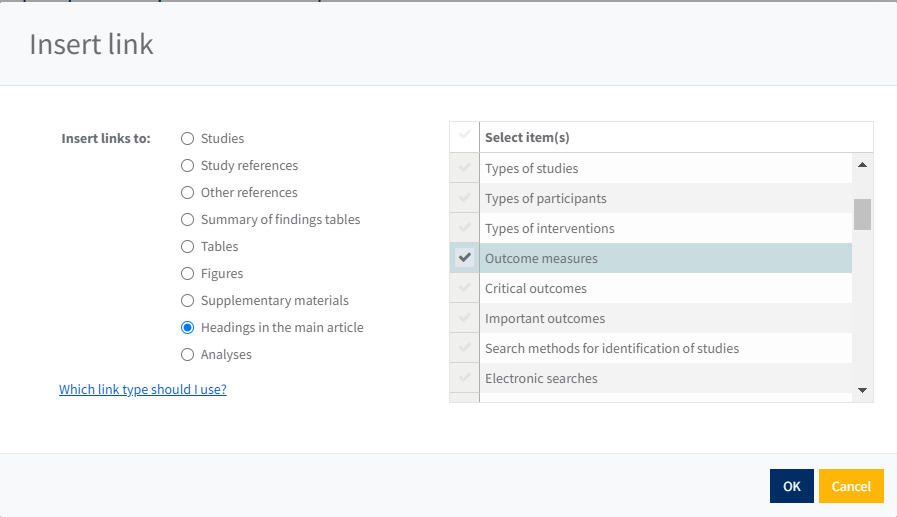Screen dimensions: 897x517
Task: Check the Types of studies item
Action: 464,168
